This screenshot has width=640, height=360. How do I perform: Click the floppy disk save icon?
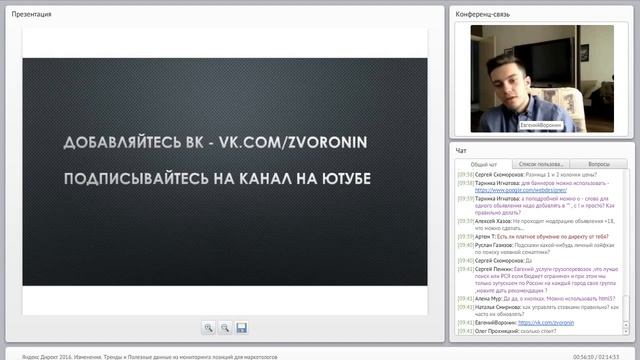click(x=242, y=328)
